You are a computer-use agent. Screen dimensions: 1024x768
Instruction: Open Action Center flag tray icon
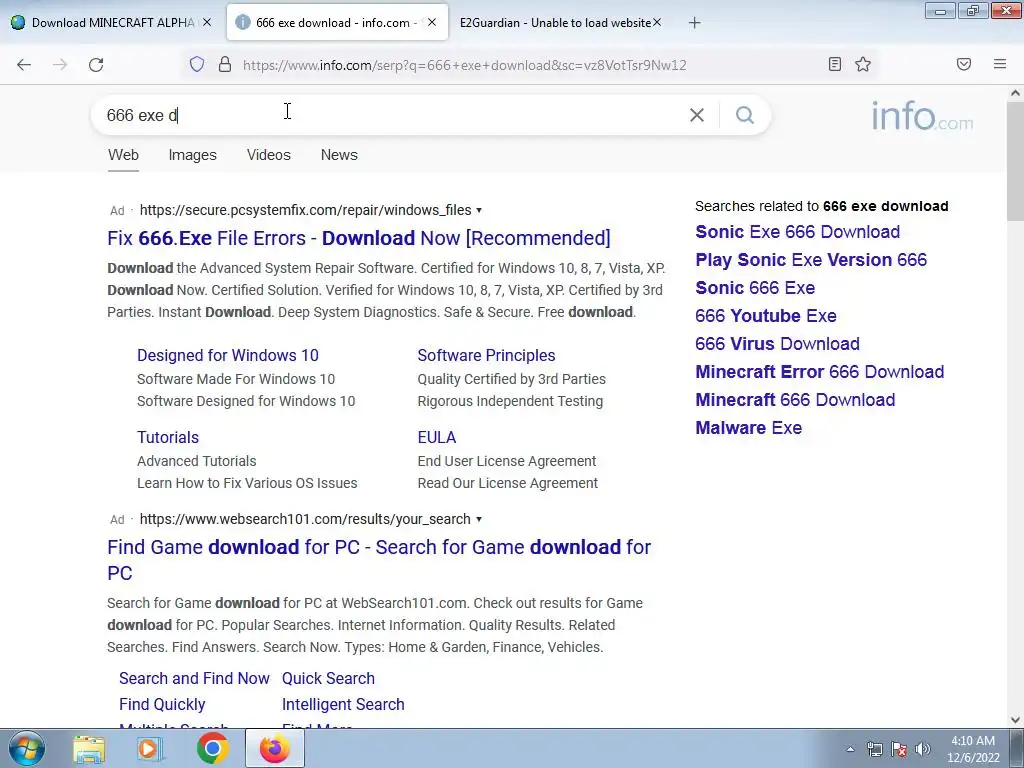[899, 749]
